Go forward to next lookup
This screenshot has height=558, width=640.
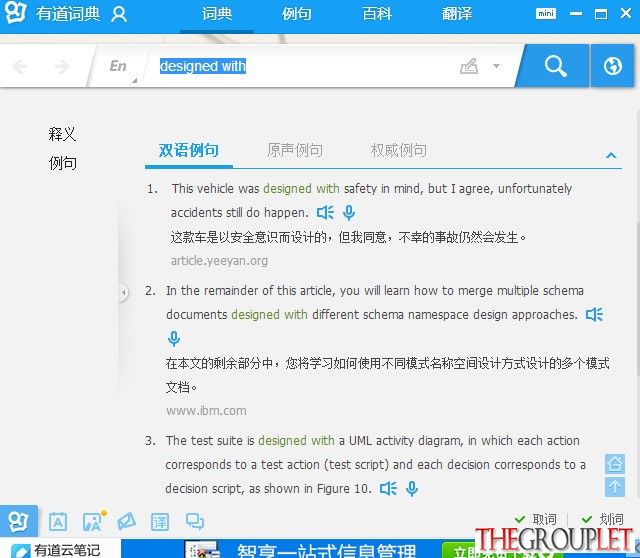point(62,66)
